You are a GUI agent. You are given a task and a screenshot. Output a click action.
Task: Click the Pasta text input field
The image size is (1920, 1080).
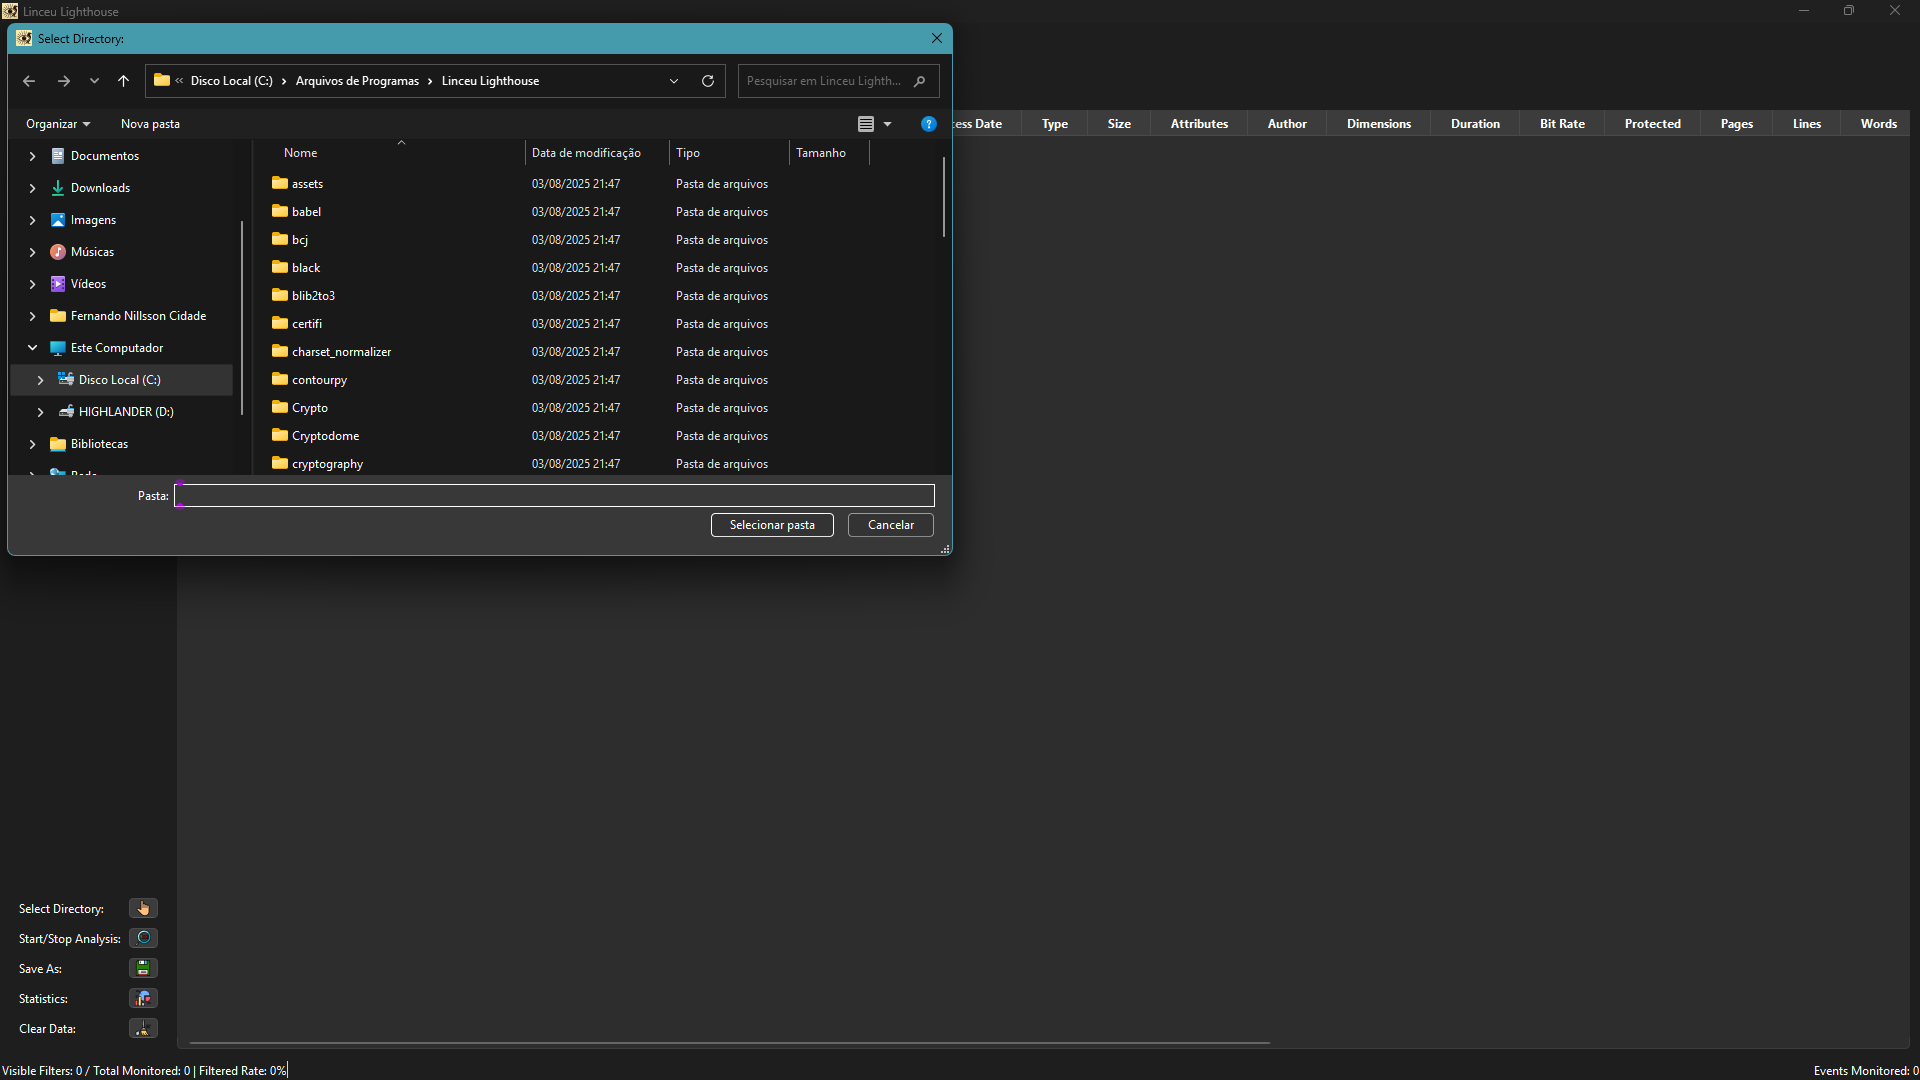click(554, 496)
